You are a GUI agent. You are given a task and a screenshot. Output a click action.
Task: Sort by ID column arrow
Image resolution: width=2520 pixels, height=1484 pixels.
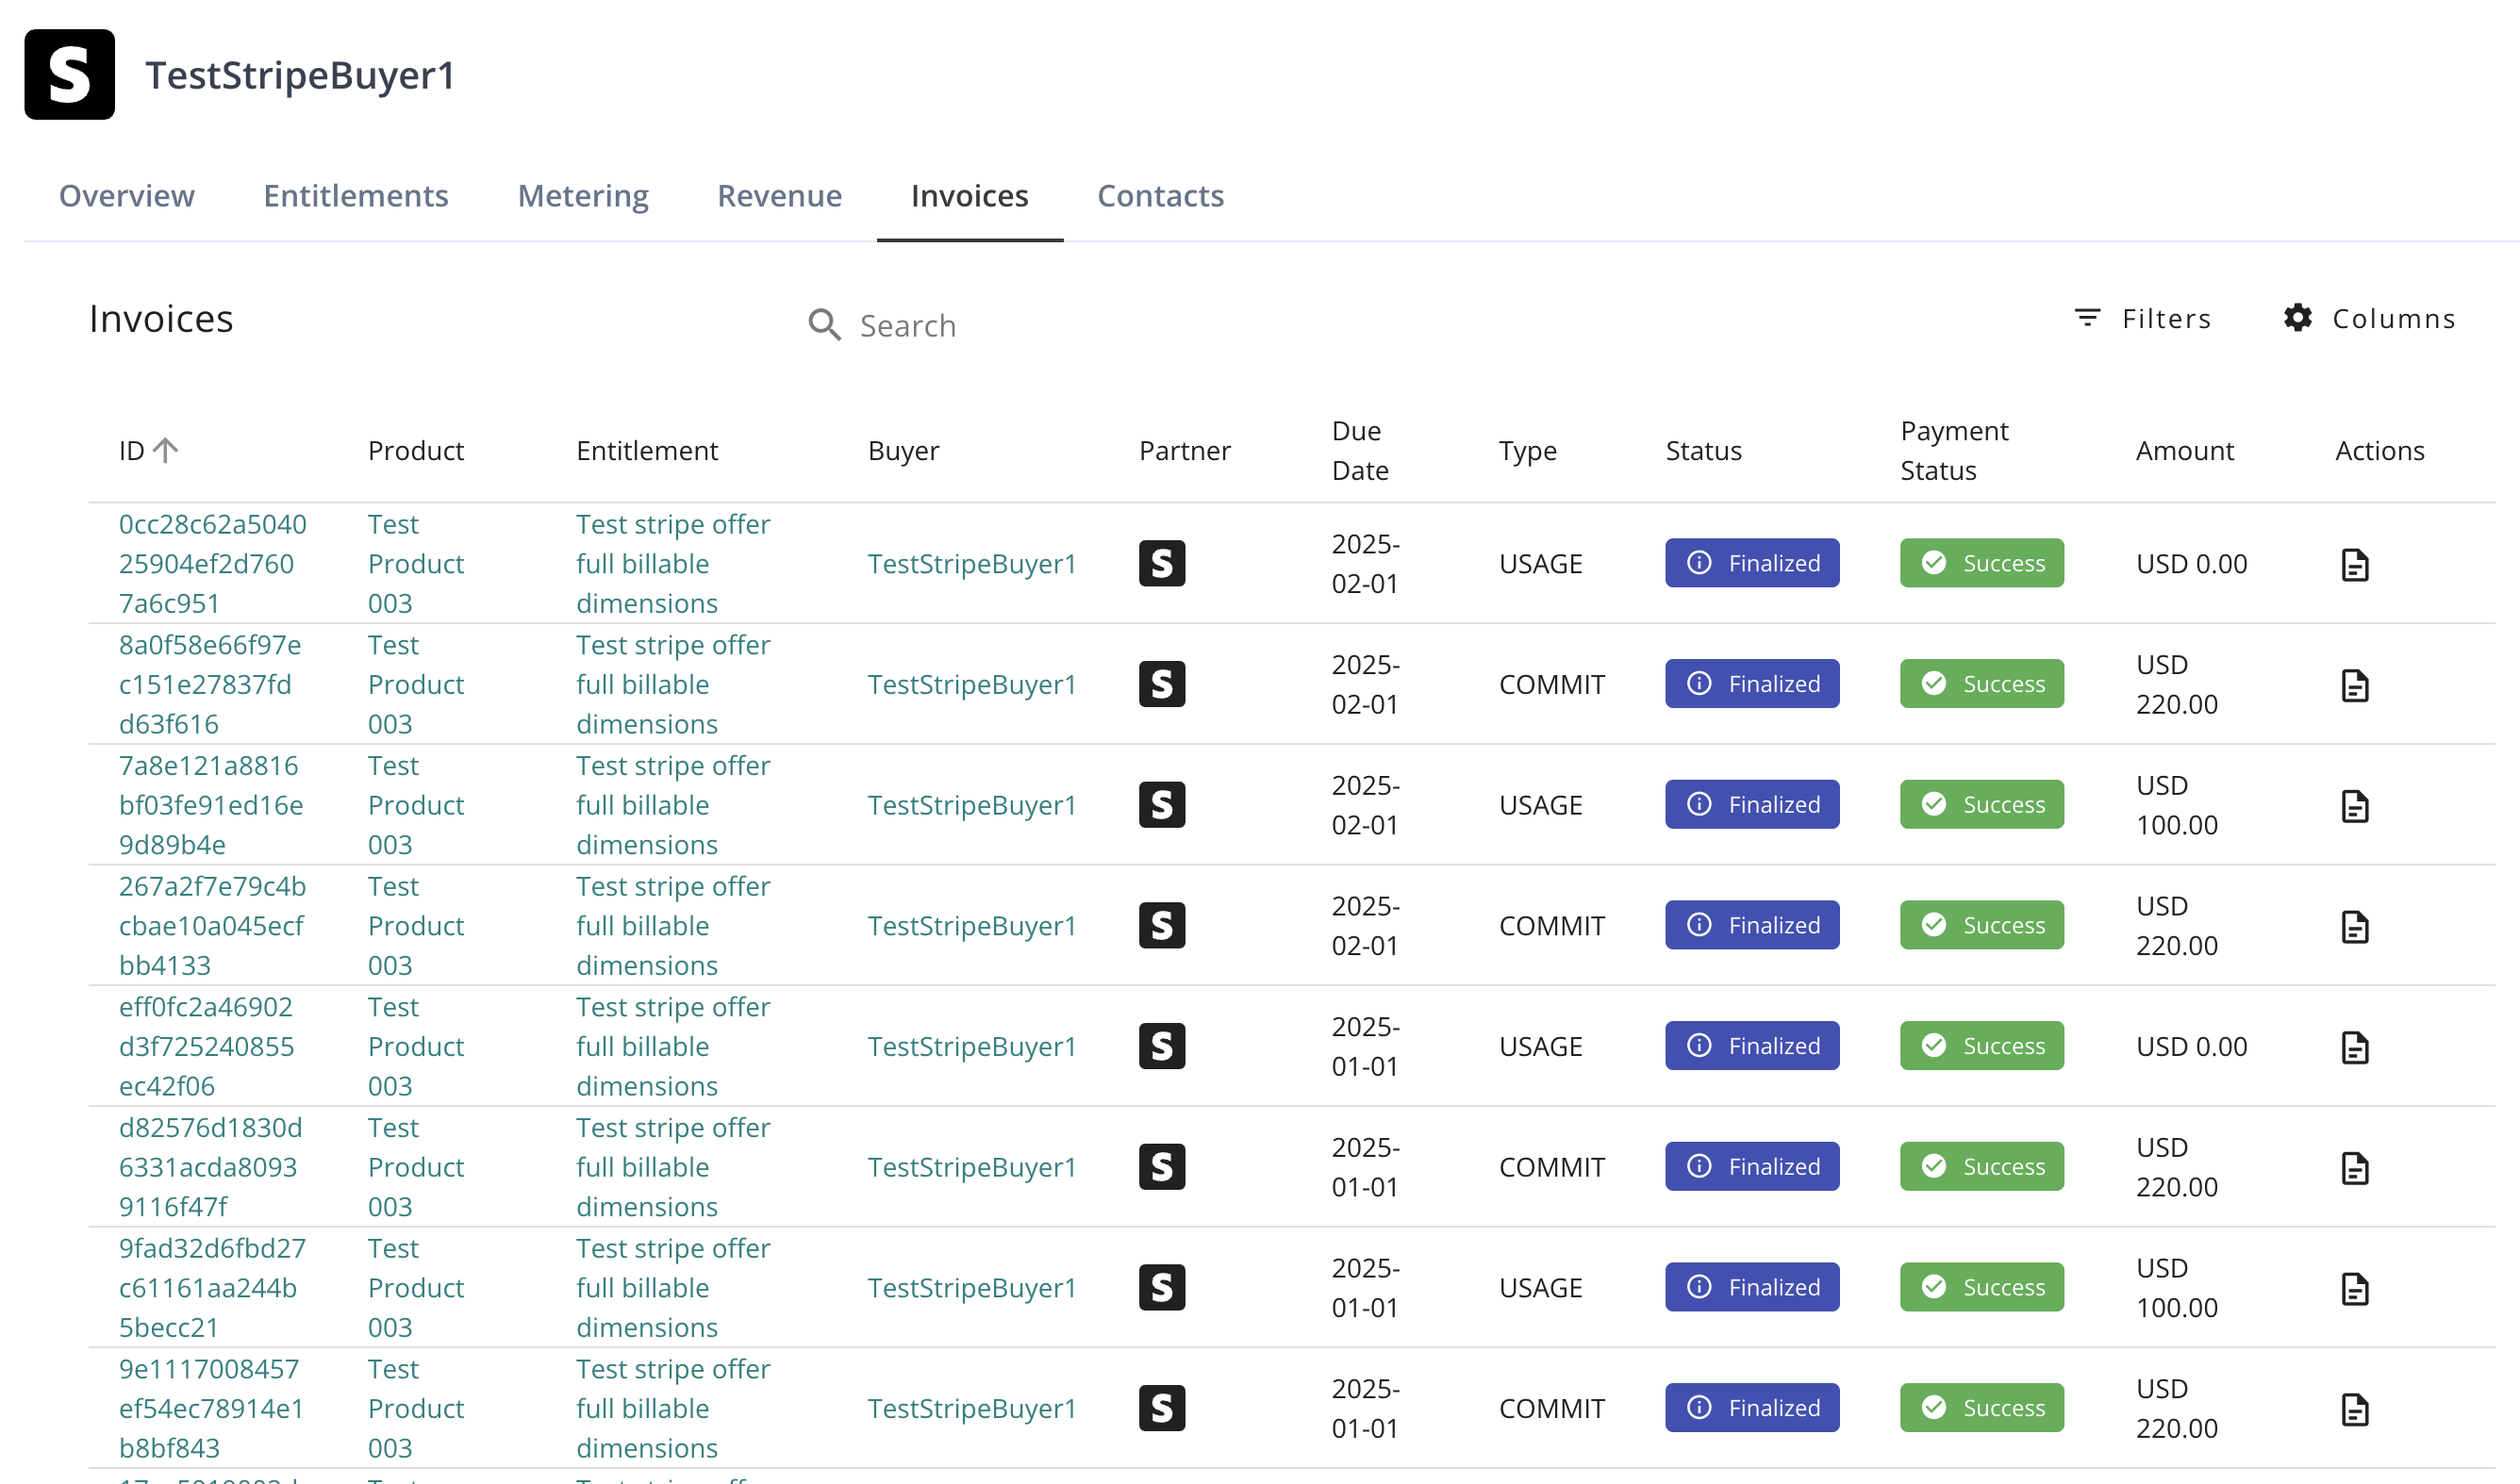pos(166,450)
